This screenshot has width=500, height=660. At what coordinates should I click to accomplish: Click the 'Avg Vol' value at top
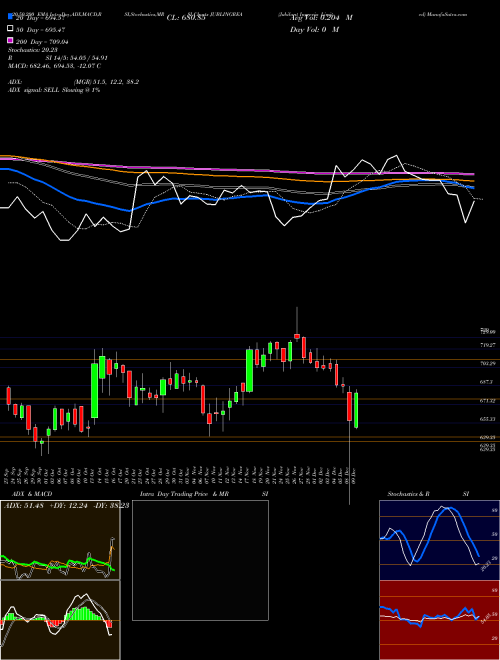[321, 18]
